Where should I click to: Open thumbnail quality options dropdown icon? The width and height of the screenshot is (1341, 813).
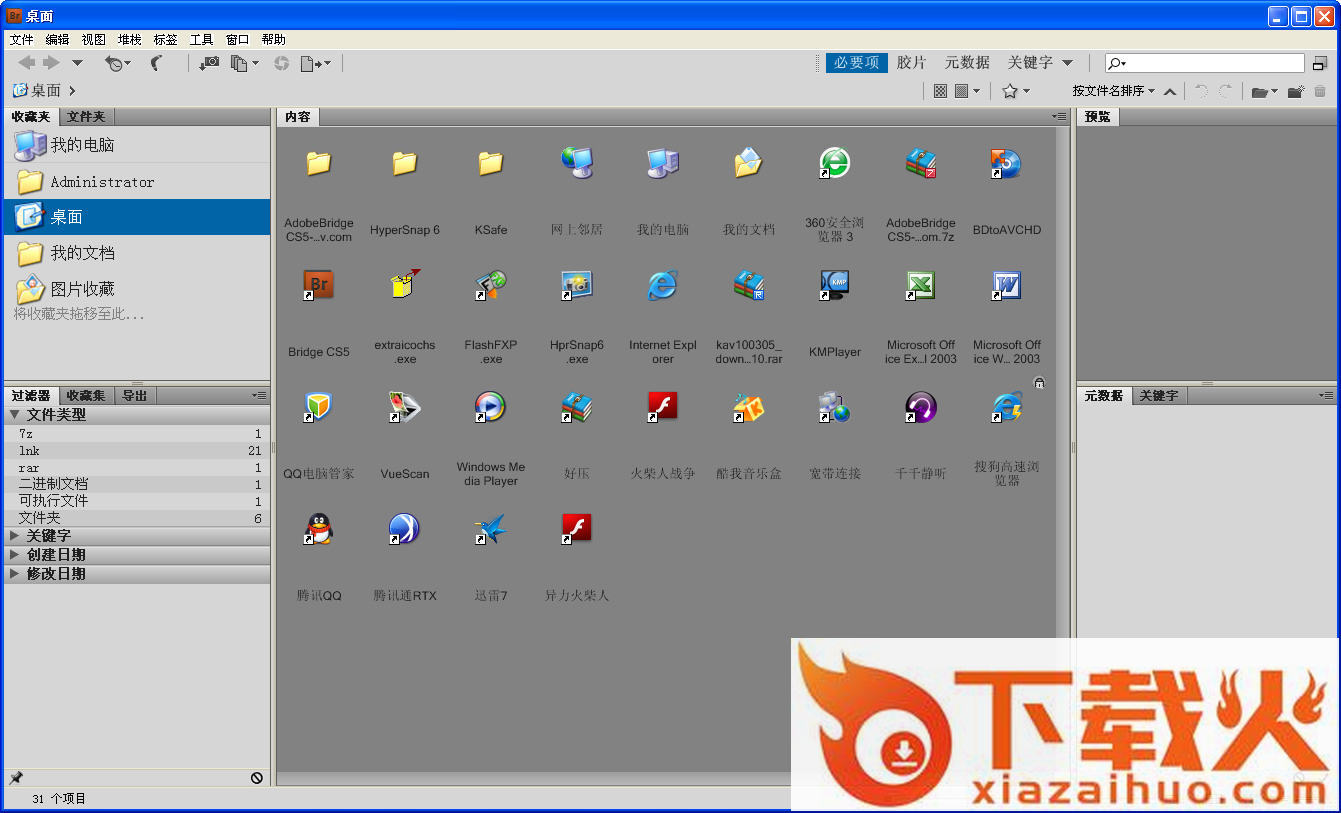(967, 91)
